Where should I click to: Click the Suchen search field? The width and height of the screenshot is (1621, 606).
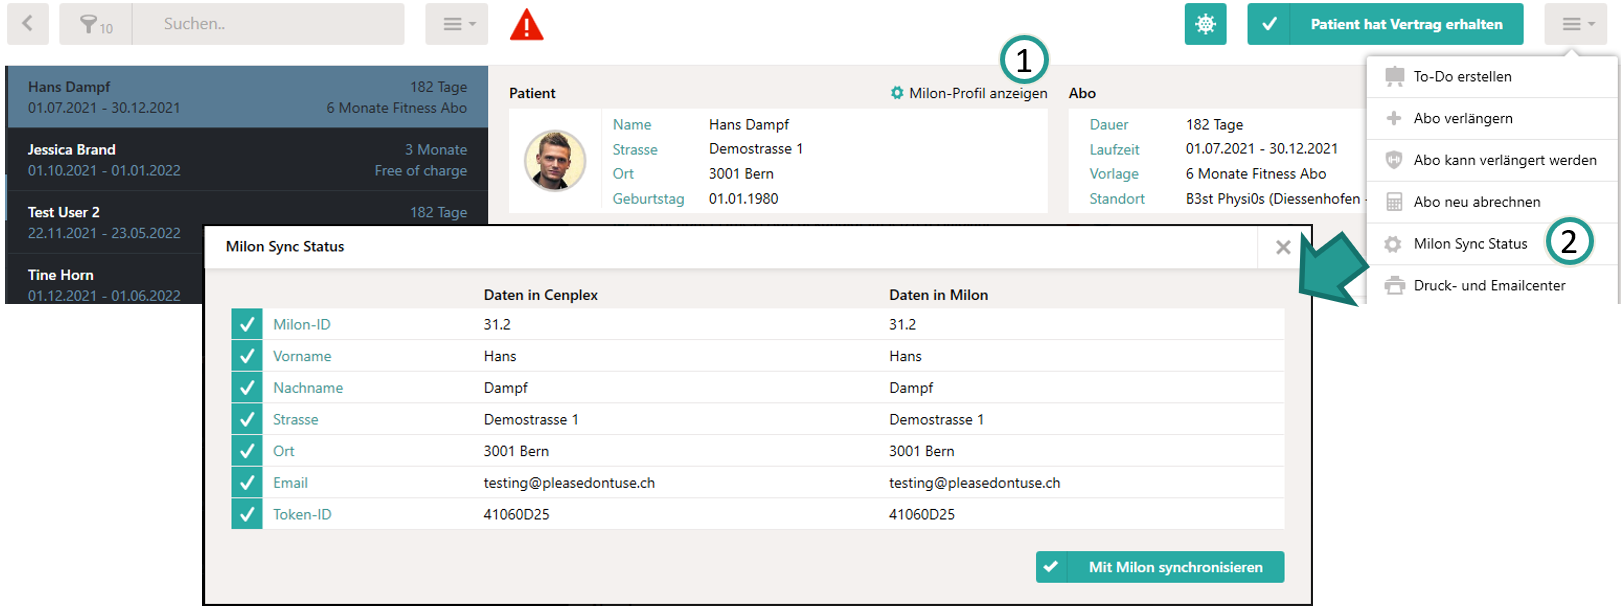pos(268,24)
